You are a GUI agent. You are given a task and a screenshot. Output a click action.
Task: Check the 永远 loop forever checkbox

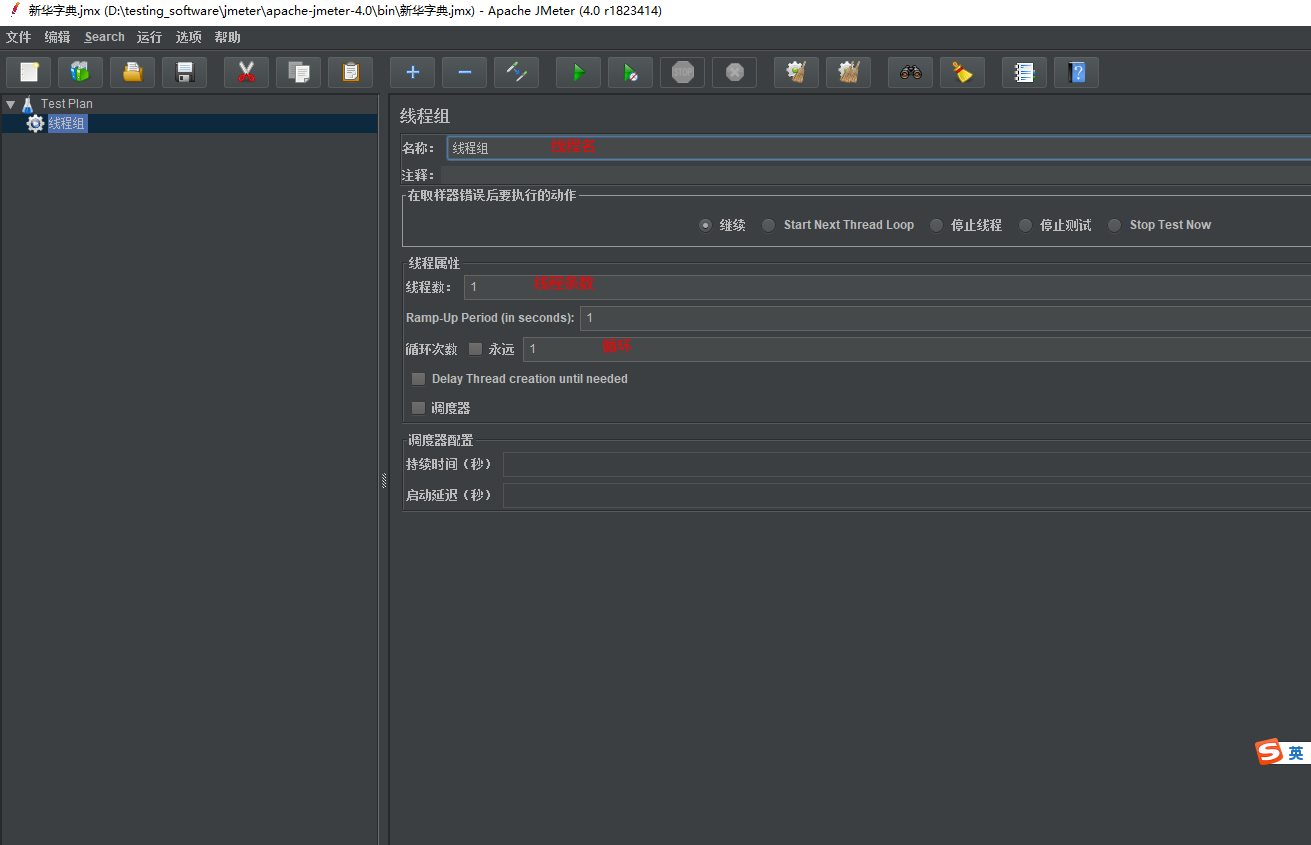point(475,349)
